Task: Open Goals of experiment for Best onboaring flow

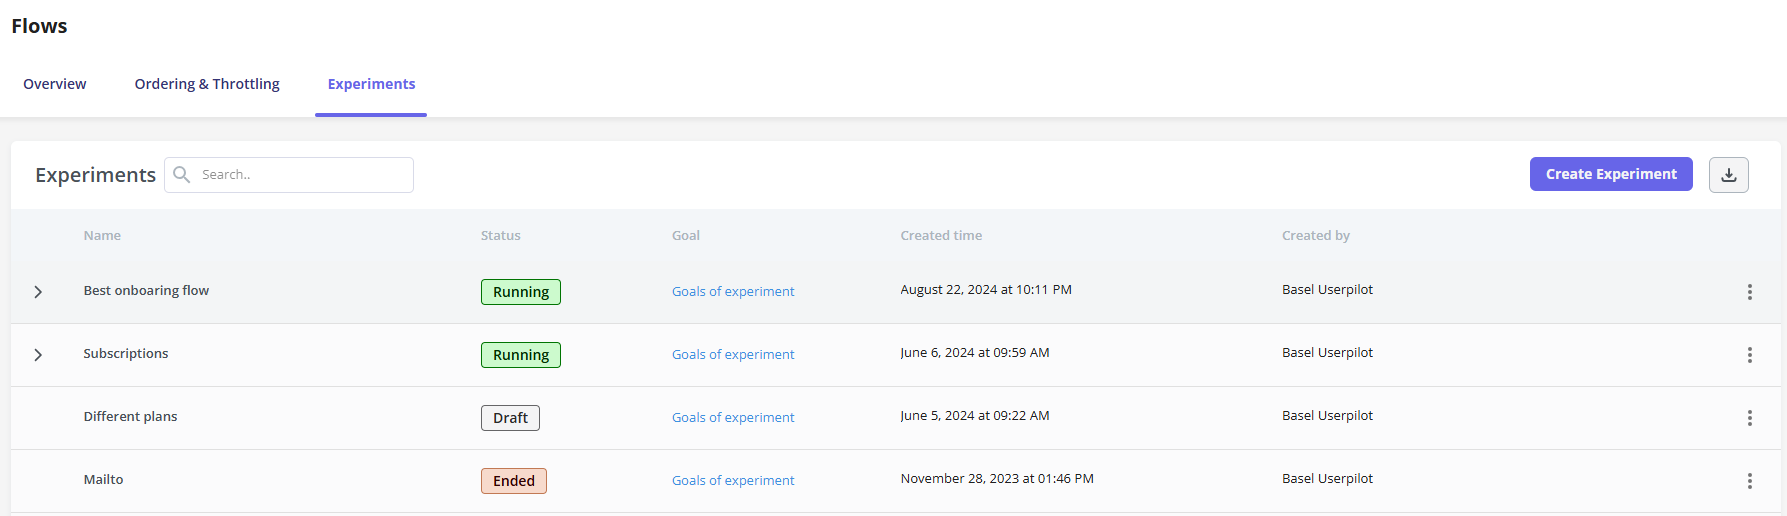Action: (733, 291)
